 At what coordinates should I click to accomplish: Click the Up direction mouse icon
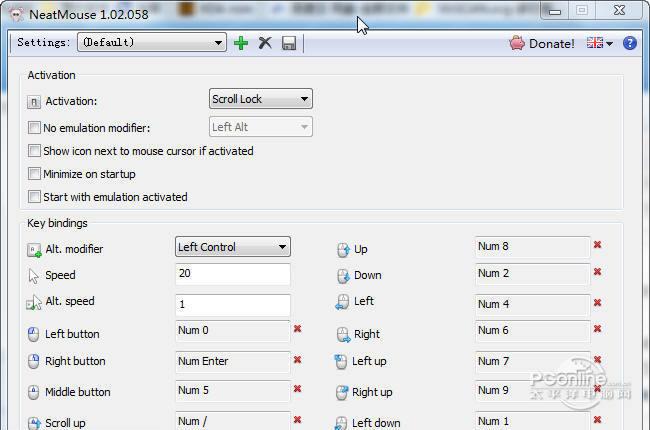[x=343, y=250]
